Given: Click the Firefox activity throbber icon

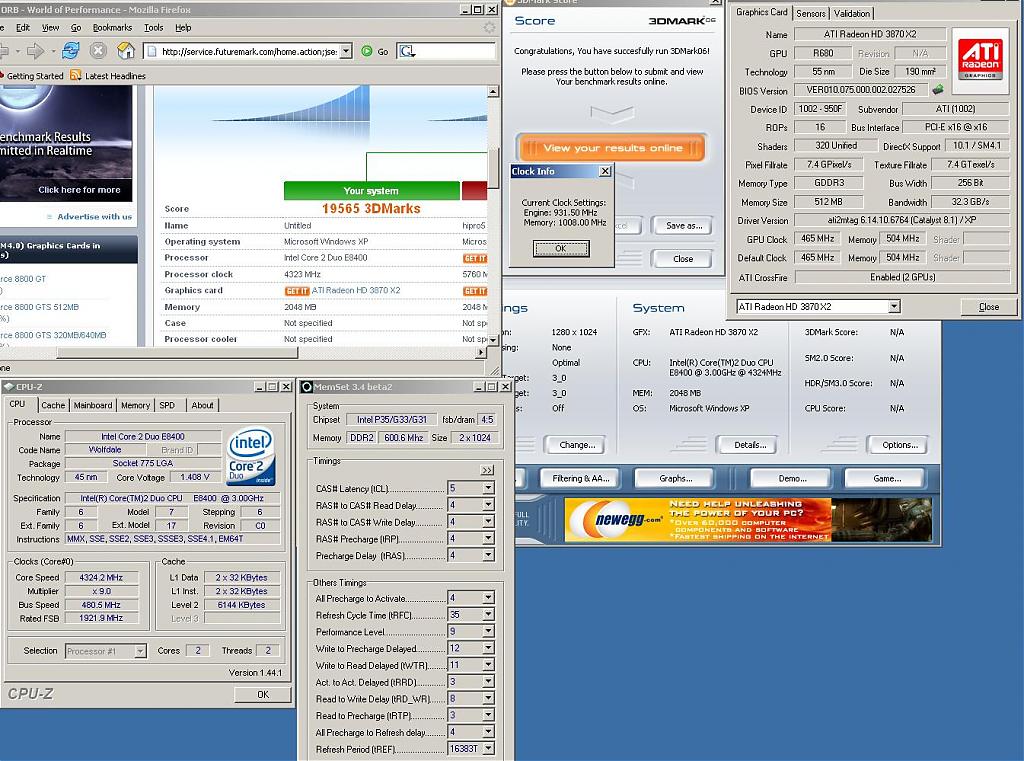Looking at the screenshot, I should click(489, 27).
